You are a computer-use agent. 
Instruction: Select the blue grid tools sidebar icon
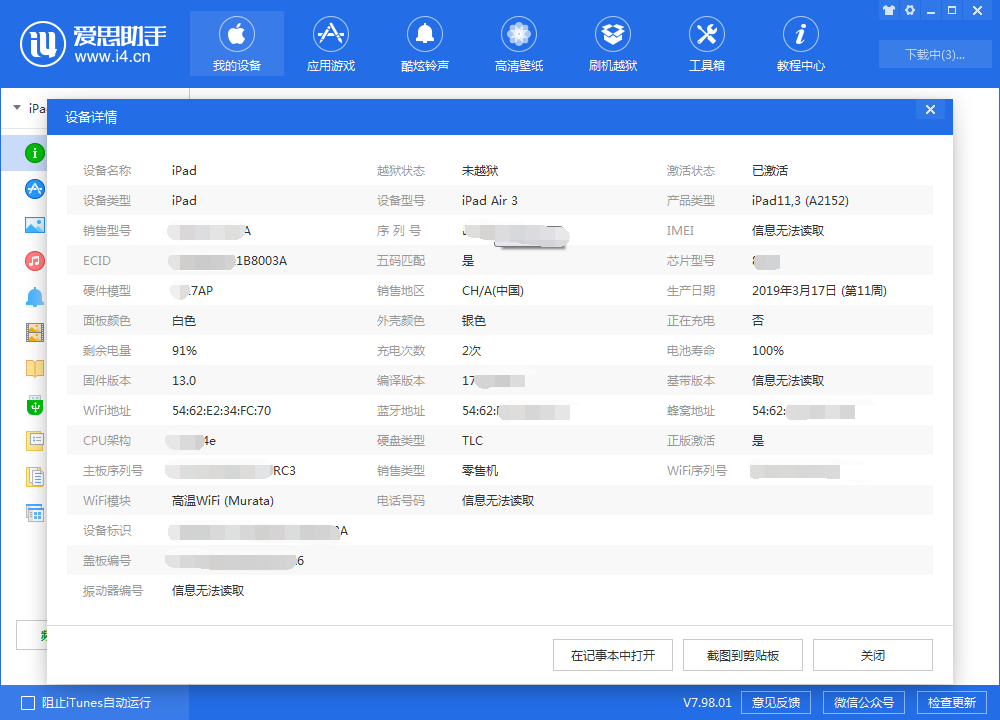pyautogui.click(x=34, y=513)
